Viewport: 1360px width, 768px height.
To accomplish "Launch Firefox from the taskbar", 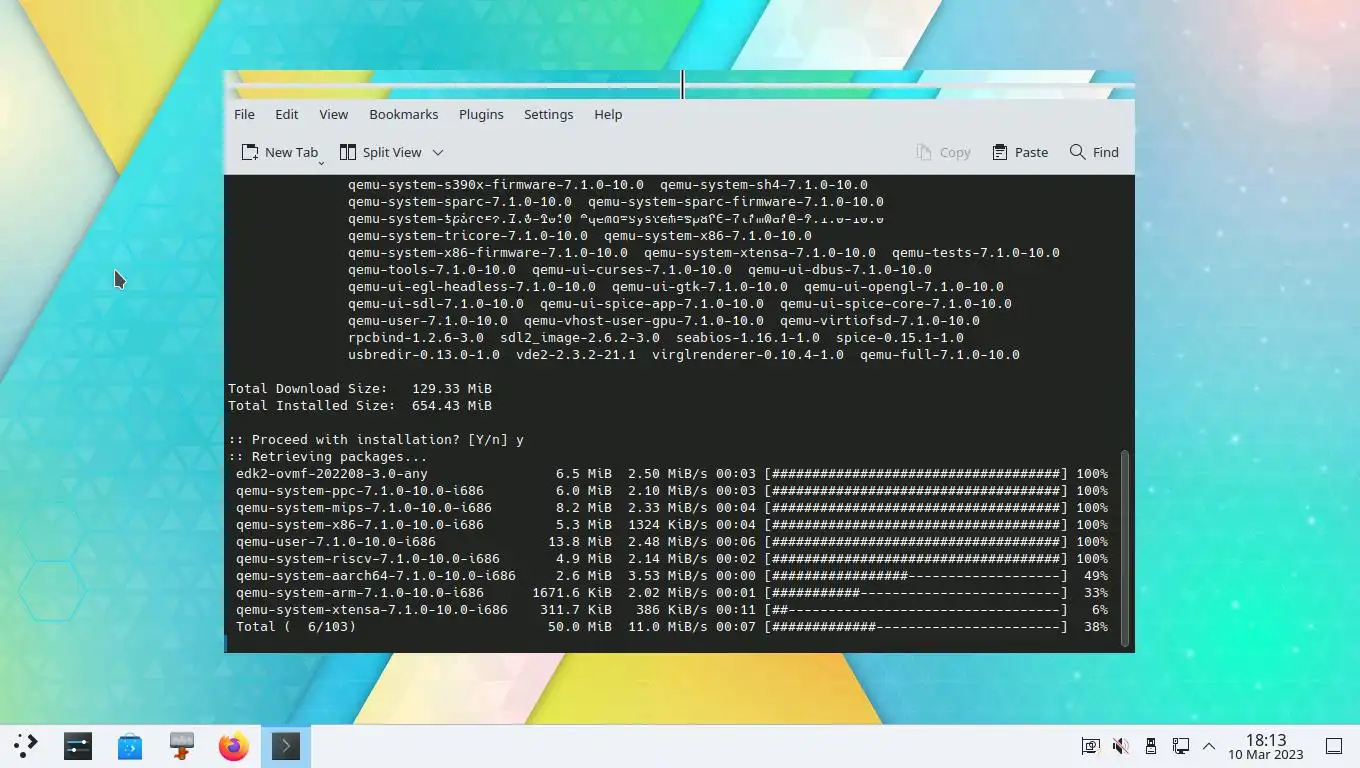I will click(x=234, y=746).
